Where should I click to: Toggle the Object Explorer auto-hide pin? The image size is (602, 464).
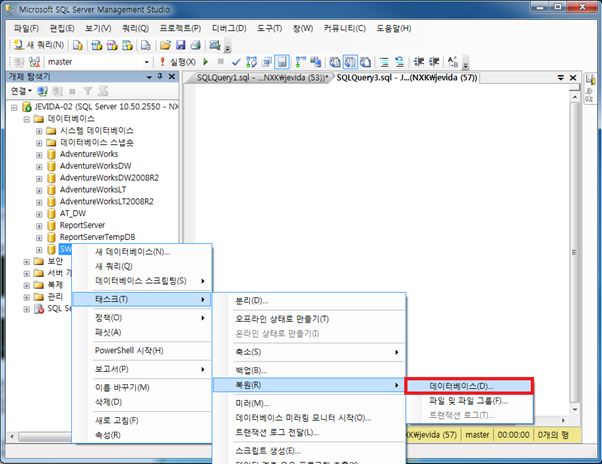point(160,76)
